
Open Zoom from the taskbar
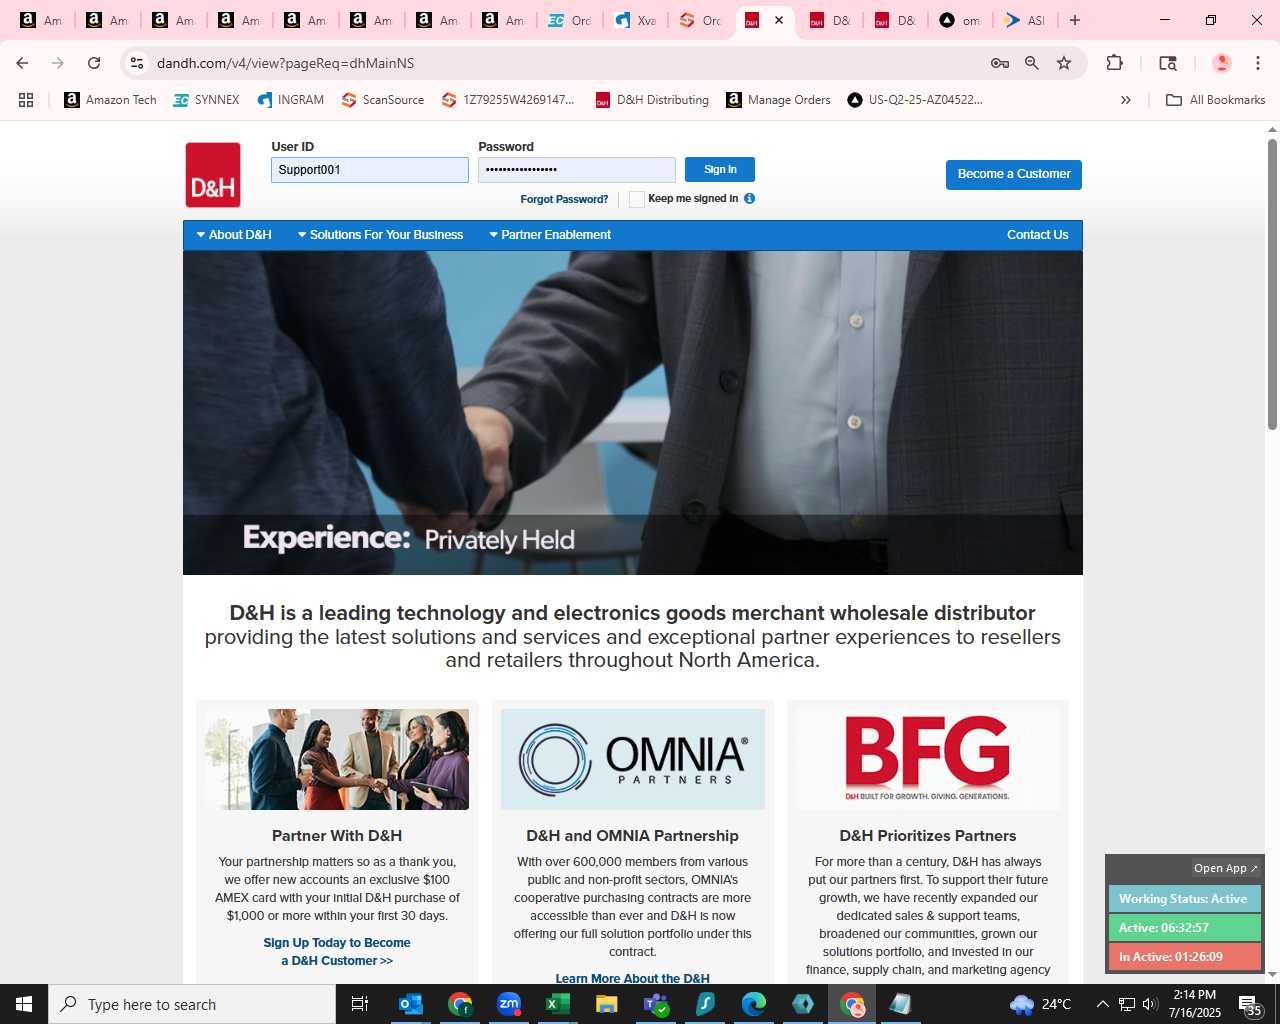click(x=509, y=1004)
